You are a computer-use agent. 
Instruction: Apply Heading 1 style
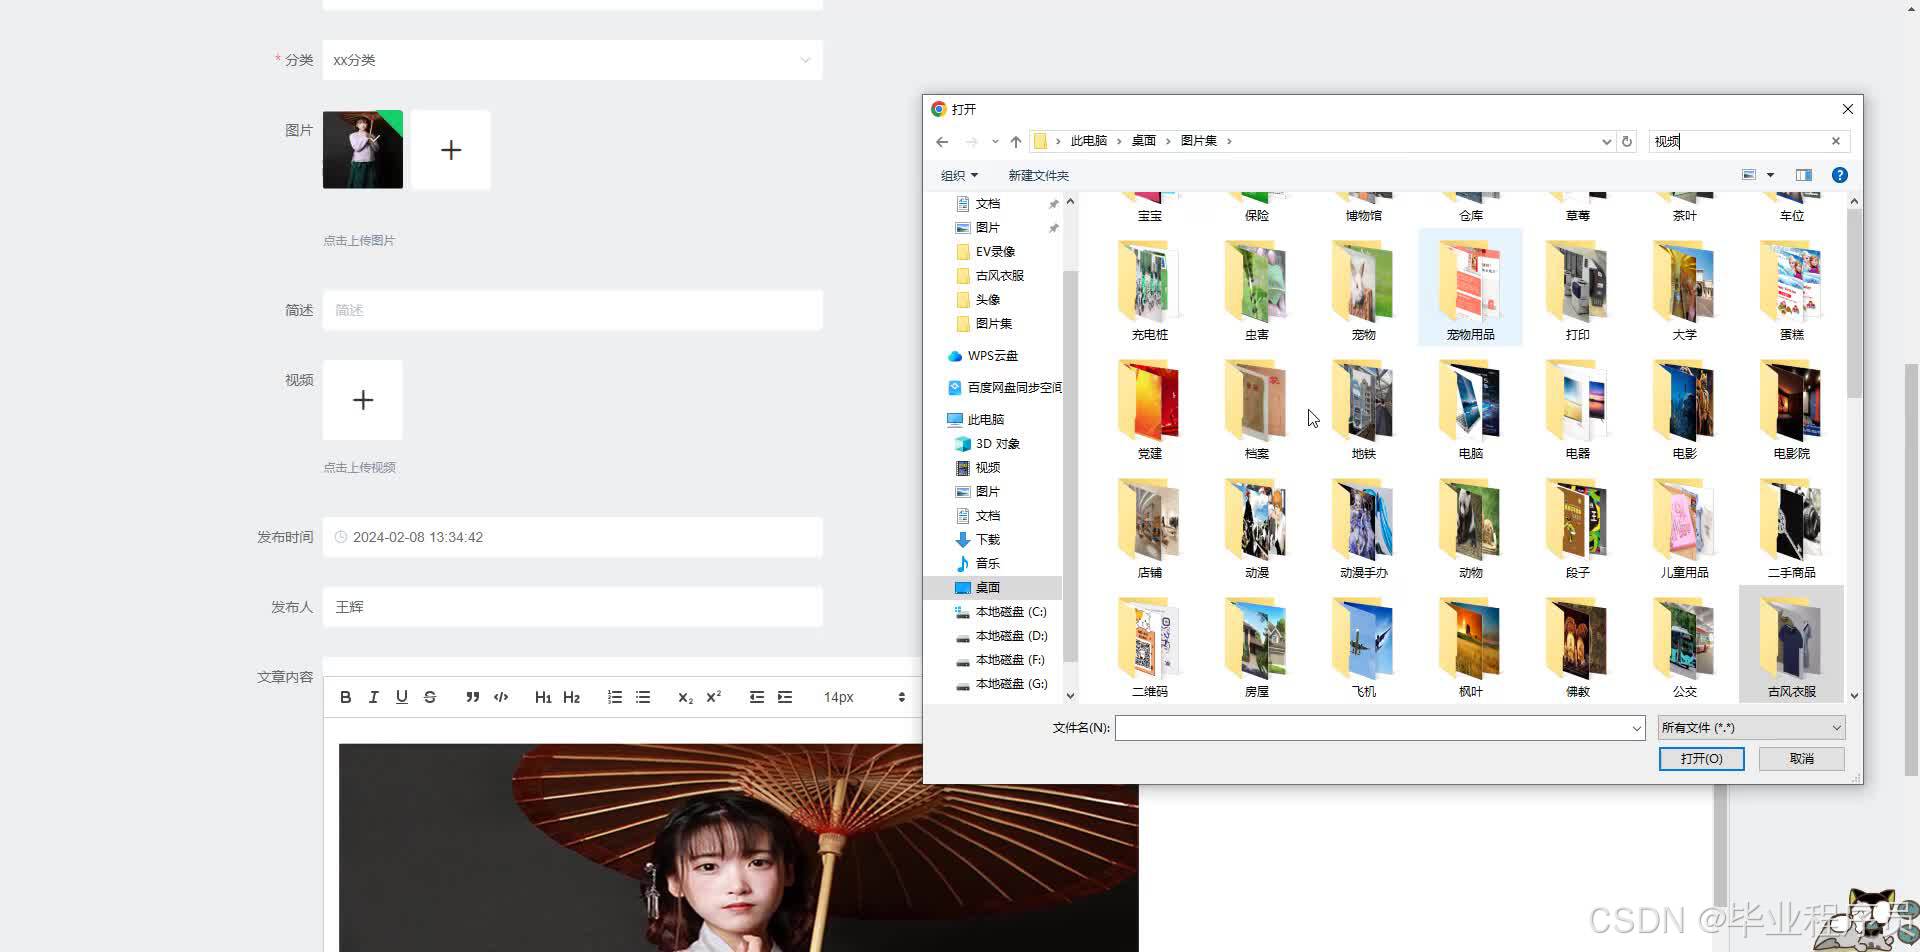point(543,696)
